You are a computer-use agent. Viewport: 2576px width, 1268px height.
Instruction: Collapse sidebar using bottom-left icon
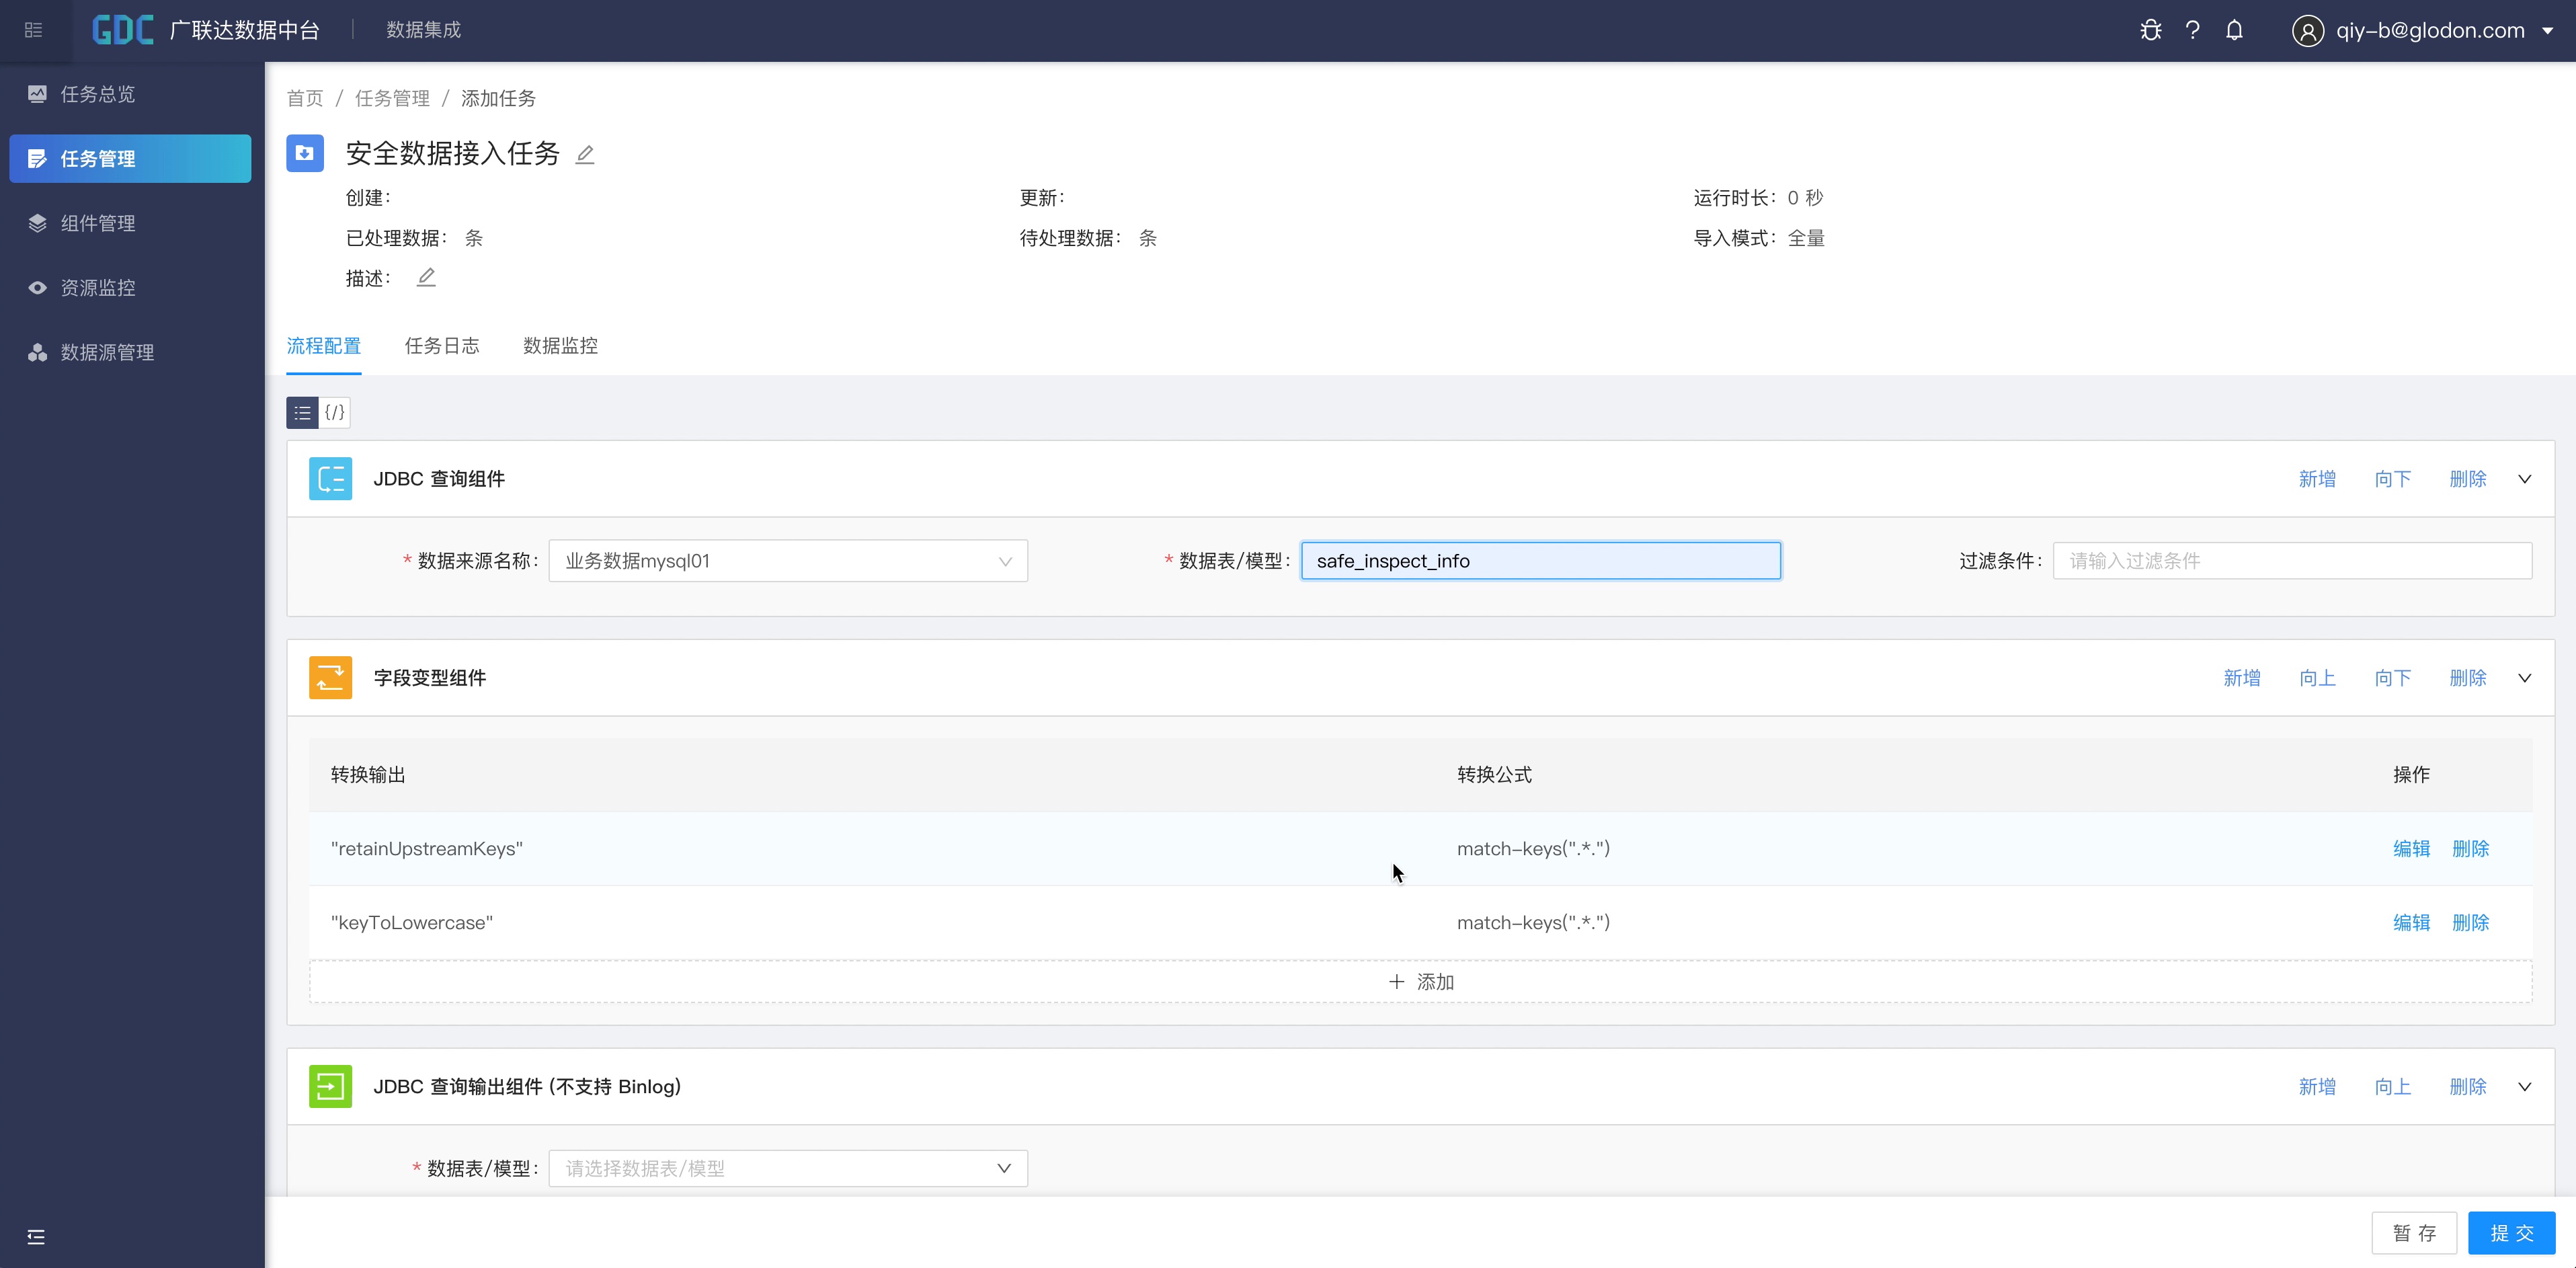[x=36, y=1237]
